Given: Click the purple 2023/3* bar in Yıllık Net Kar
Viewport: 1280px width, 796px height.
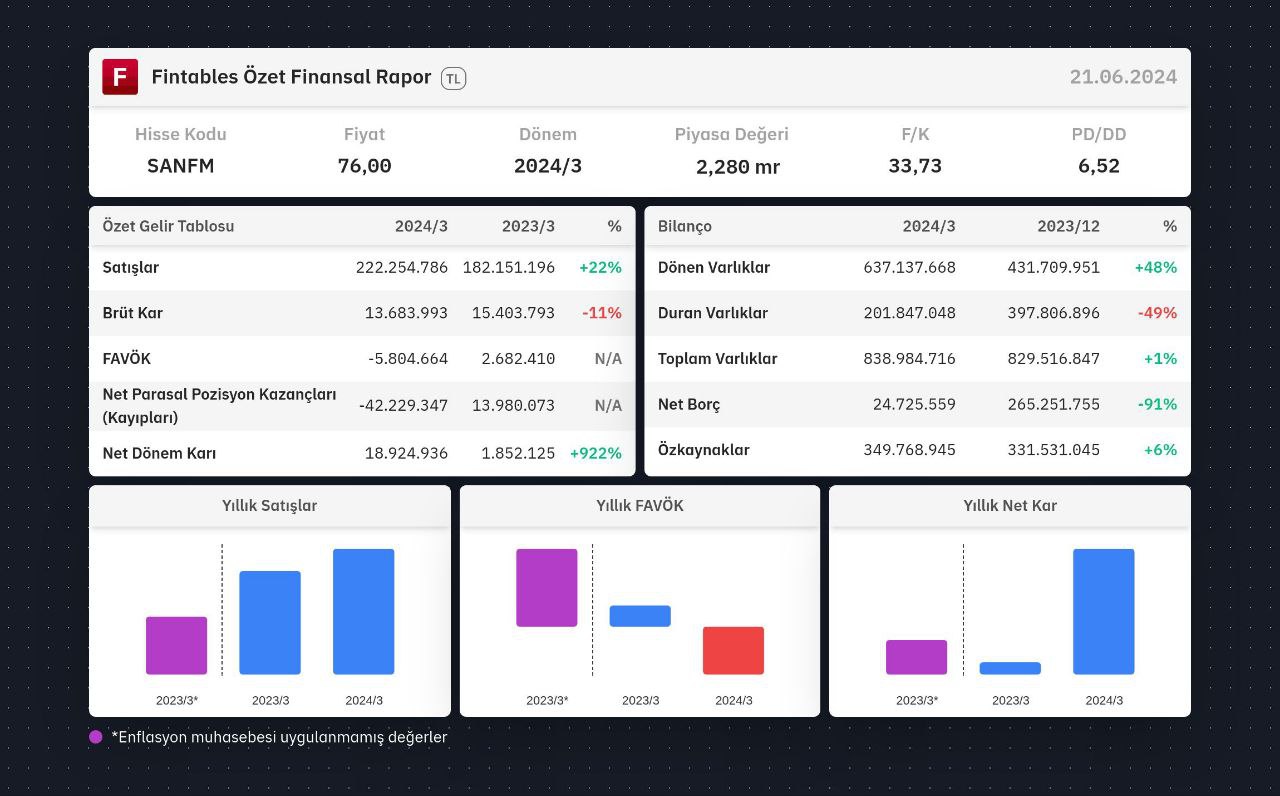Looking at the screenshot, I should [916, 657].
